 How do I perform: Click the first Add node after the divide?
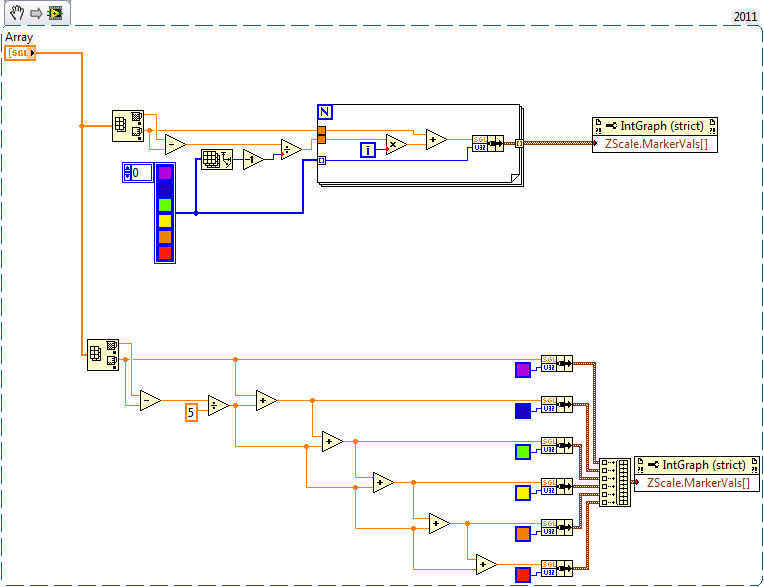click(266, 400)
